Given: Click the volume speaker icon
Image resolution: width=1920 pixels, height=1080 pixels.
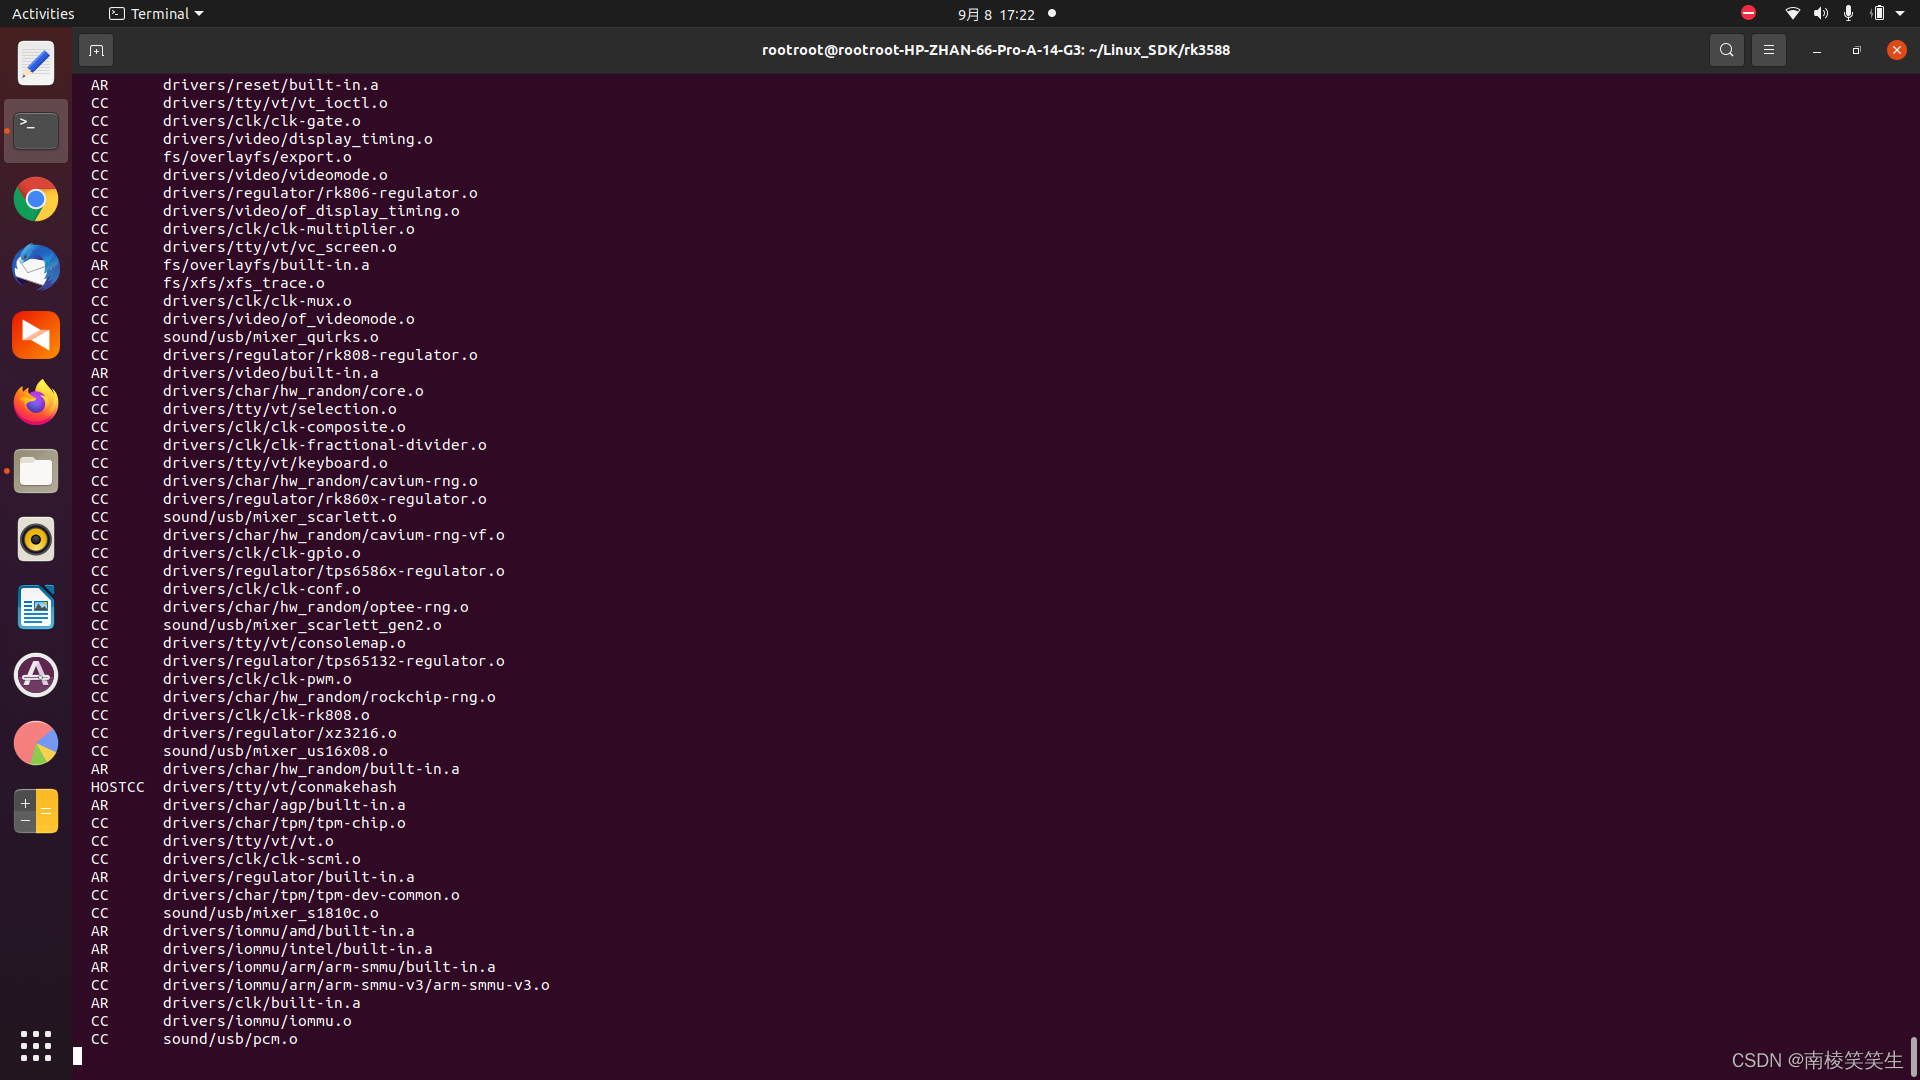Looking at the screenshot, I should 1820,13.
